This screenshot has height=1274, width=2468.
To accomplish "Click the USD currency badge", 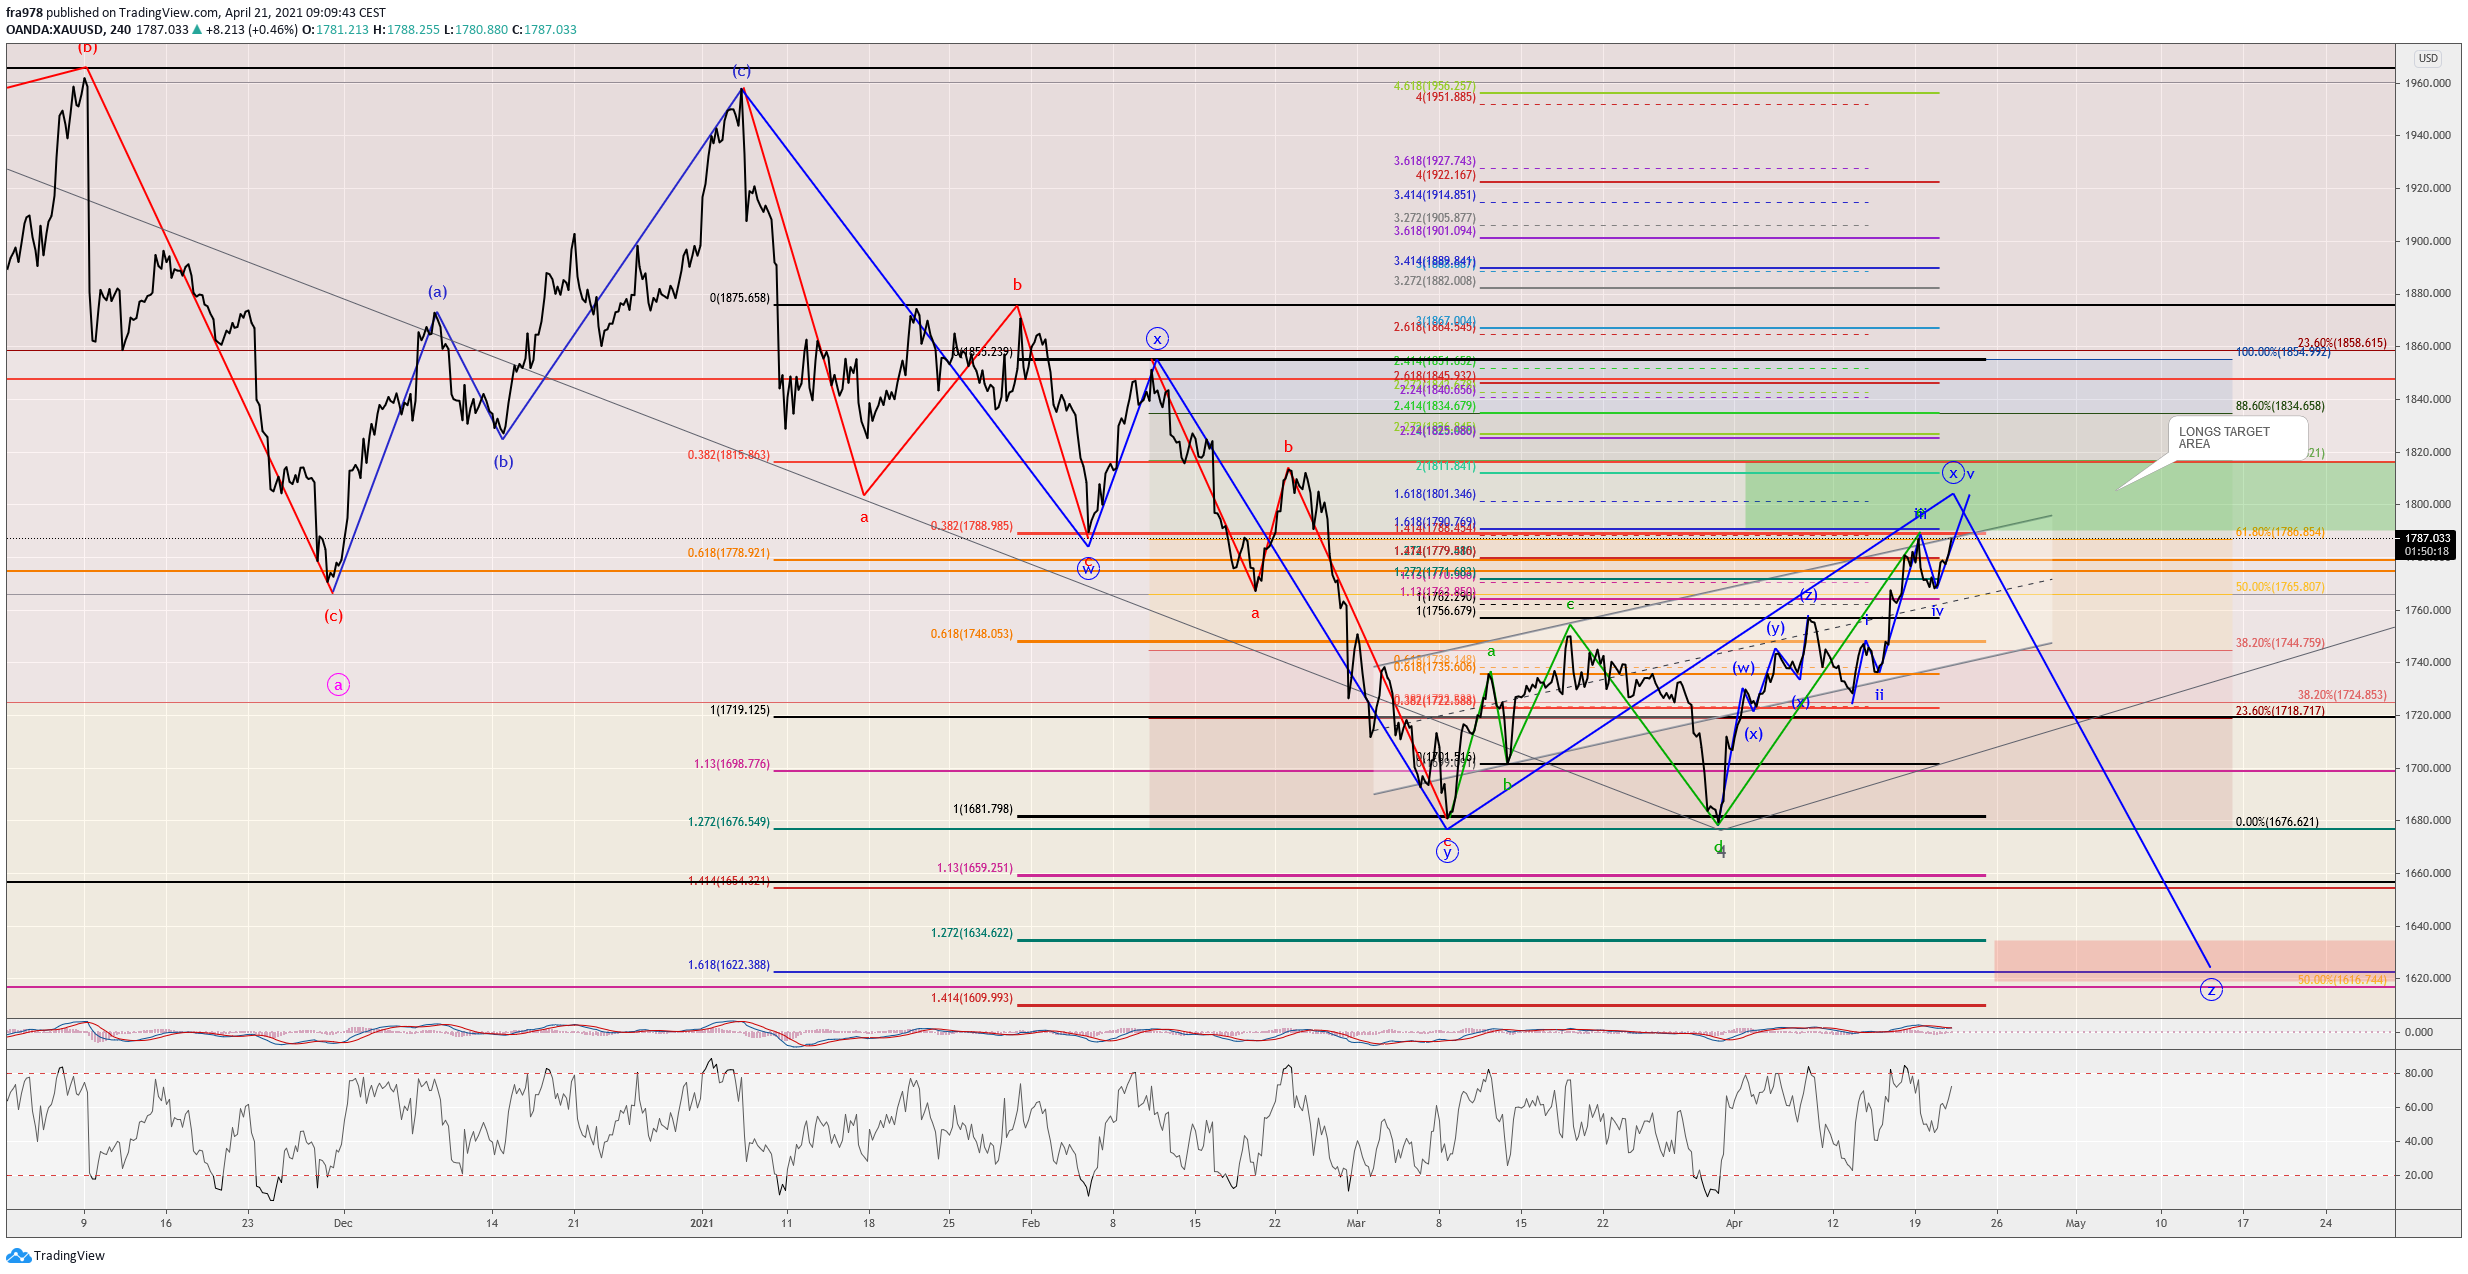I will click(x=2428, y=58).
